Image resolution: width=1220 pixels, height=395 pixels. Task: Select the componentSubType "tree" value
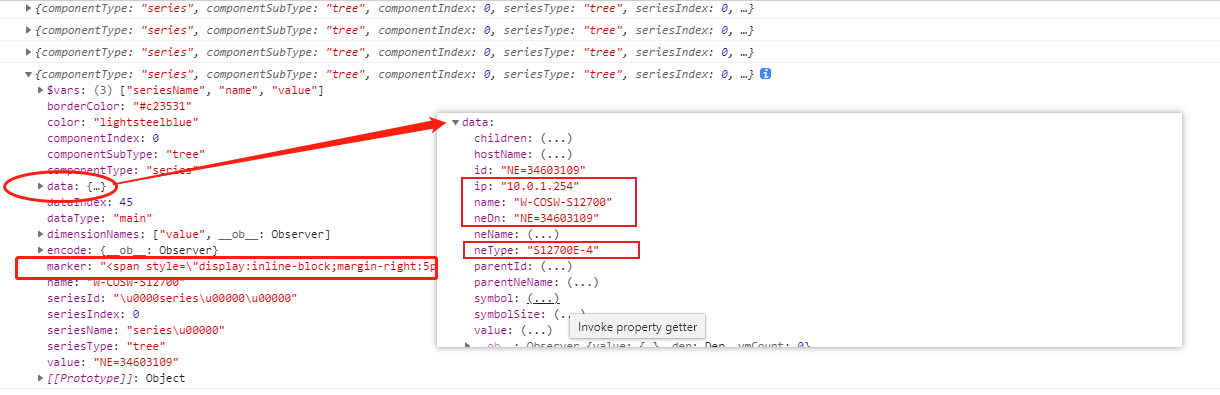coord(186,154)
